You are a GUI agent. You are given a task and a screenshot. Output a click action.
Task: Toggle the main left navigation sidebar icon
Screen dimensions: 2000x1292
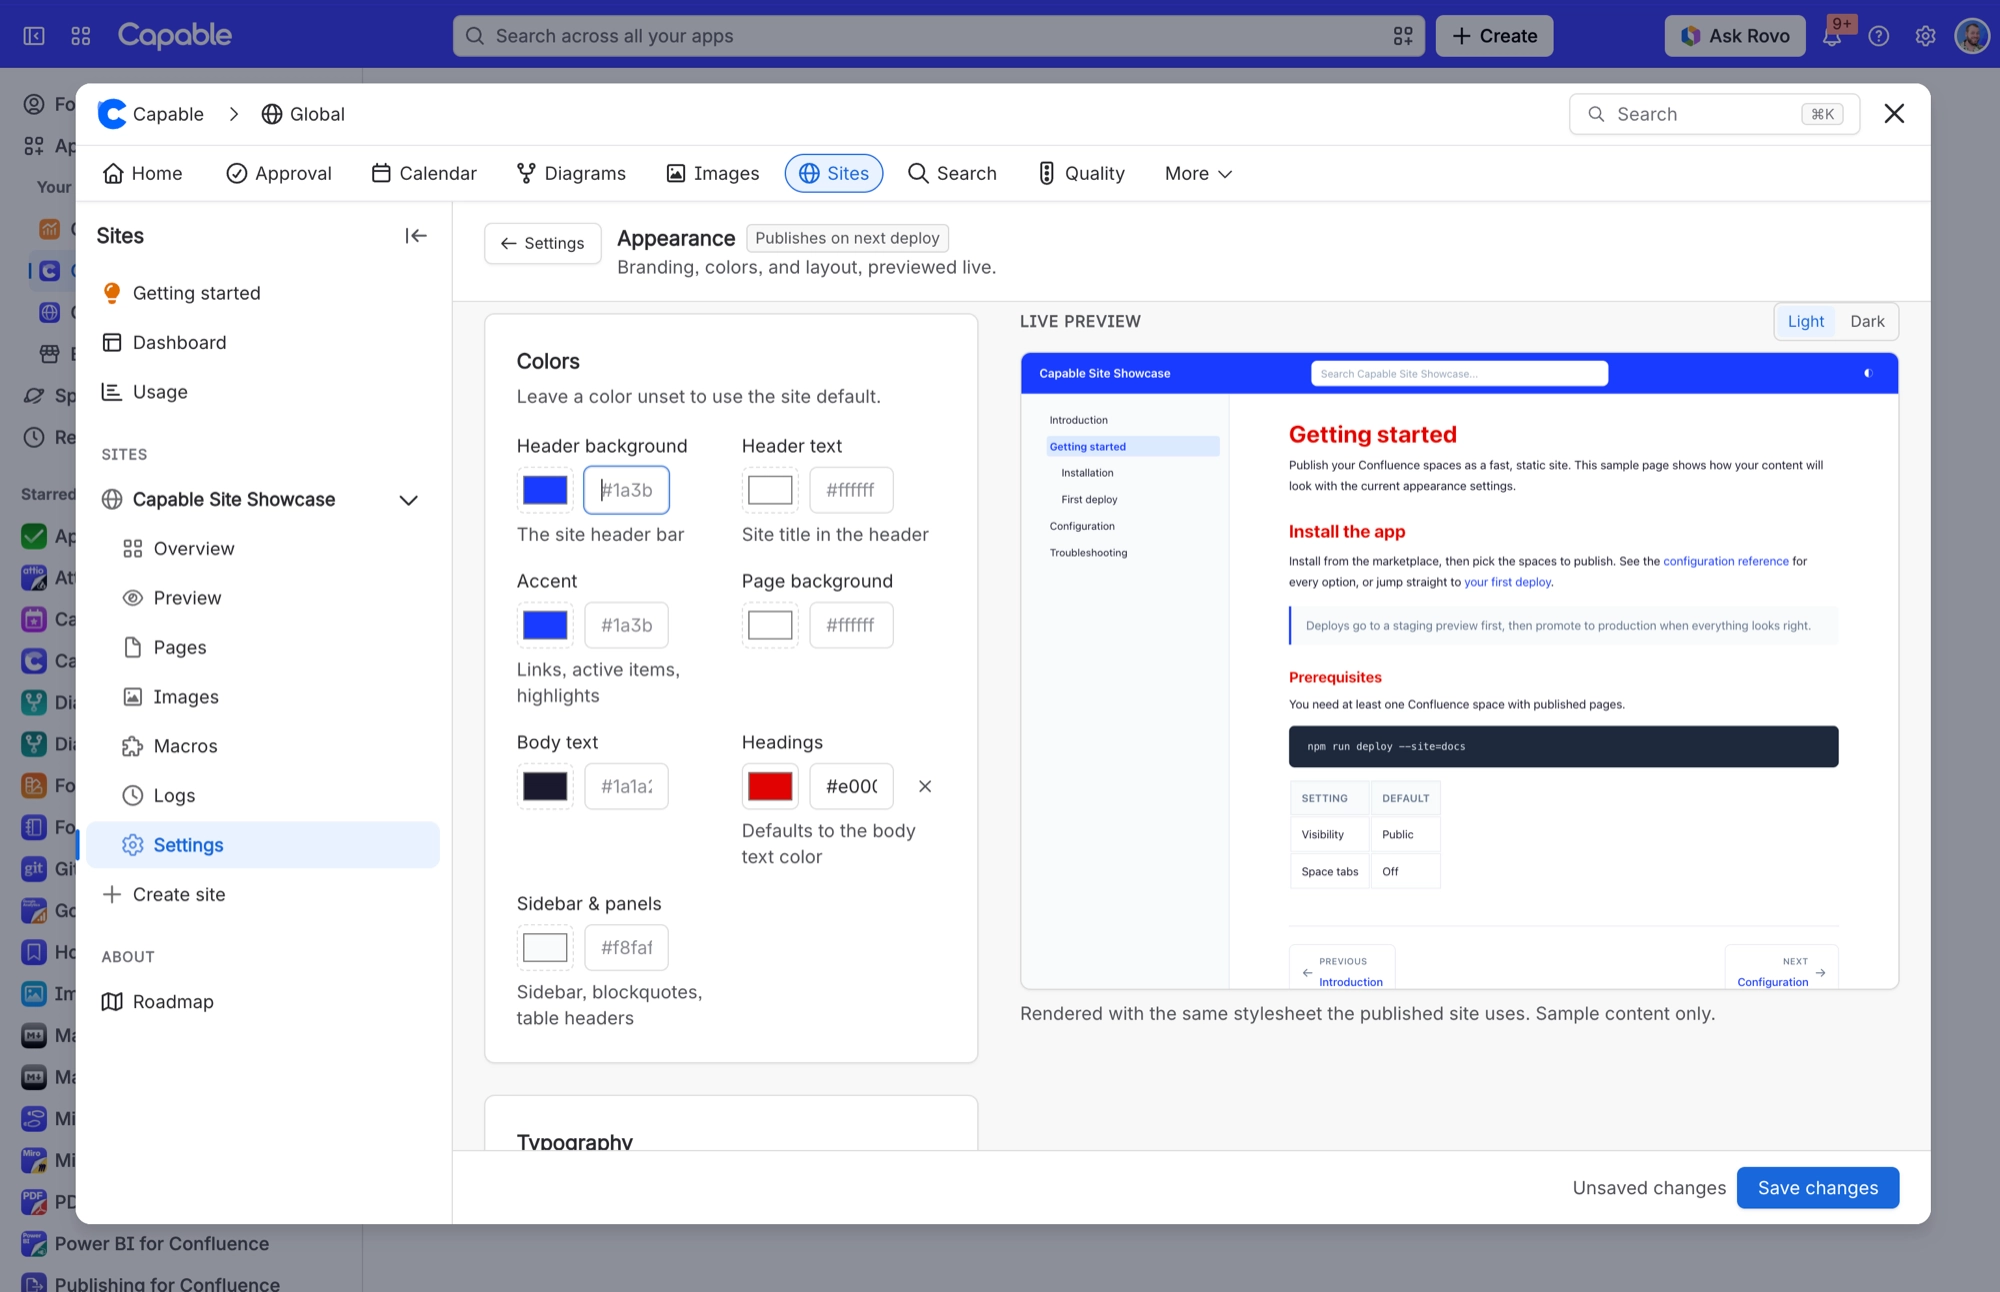pyautogui.click(x=34, y=36)
